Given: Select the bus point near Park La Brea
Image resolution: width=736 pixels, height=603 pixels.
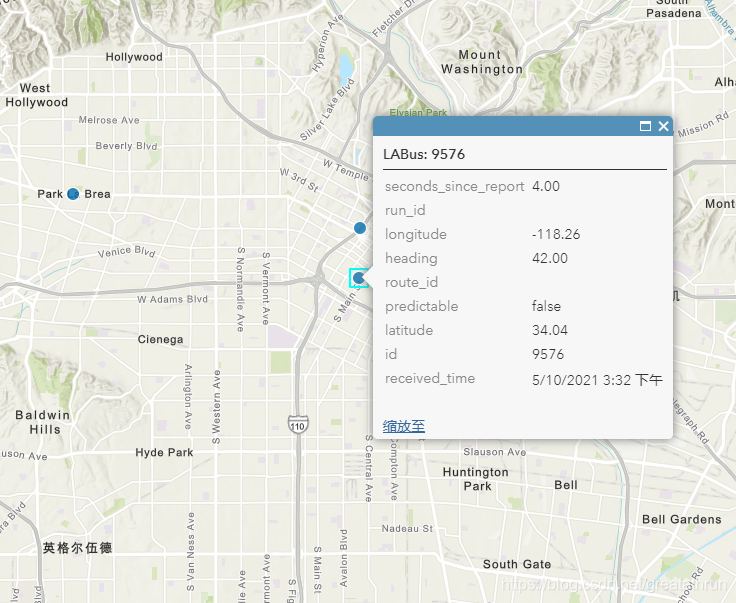Looking at the screenshot, I should click(73, 194).
